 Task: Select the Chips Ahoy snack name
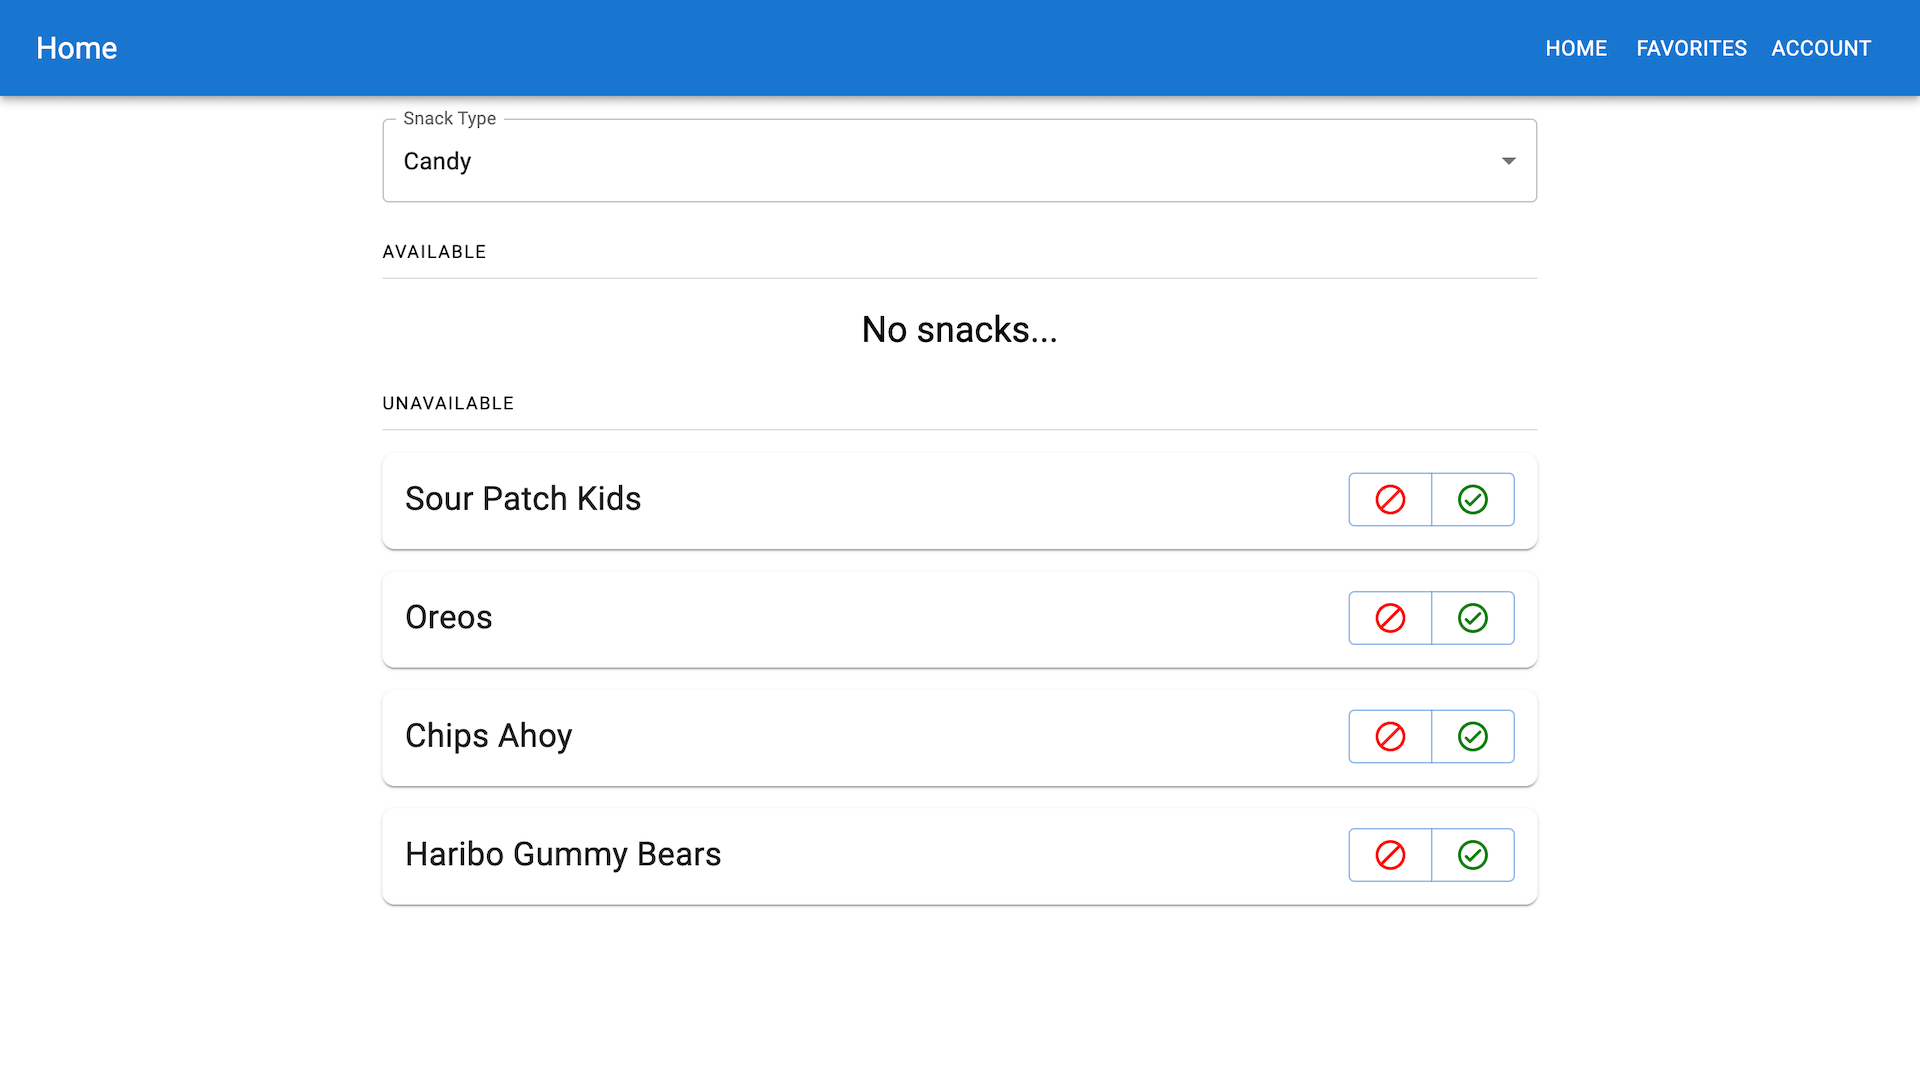pos(489,737)
